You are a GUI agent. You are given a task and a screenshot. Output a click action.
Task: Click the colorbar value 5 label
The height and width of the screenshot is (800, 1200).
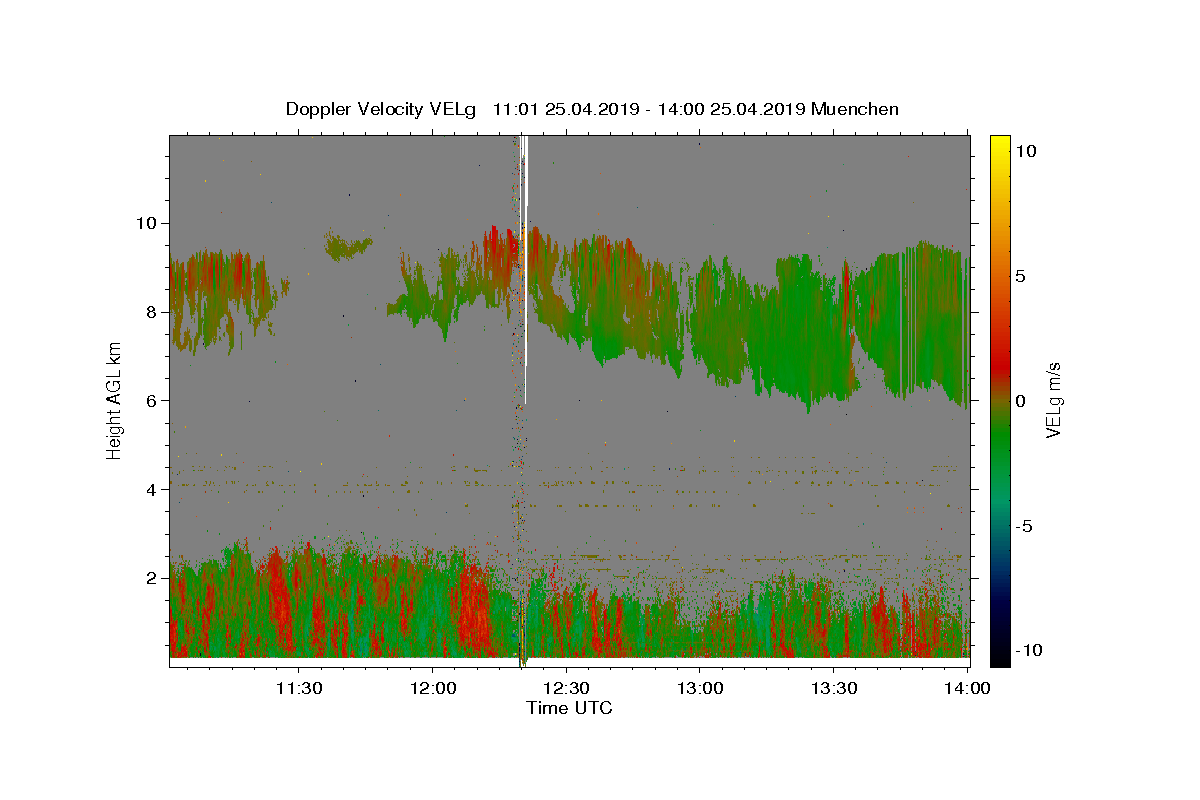point(1021,275)
